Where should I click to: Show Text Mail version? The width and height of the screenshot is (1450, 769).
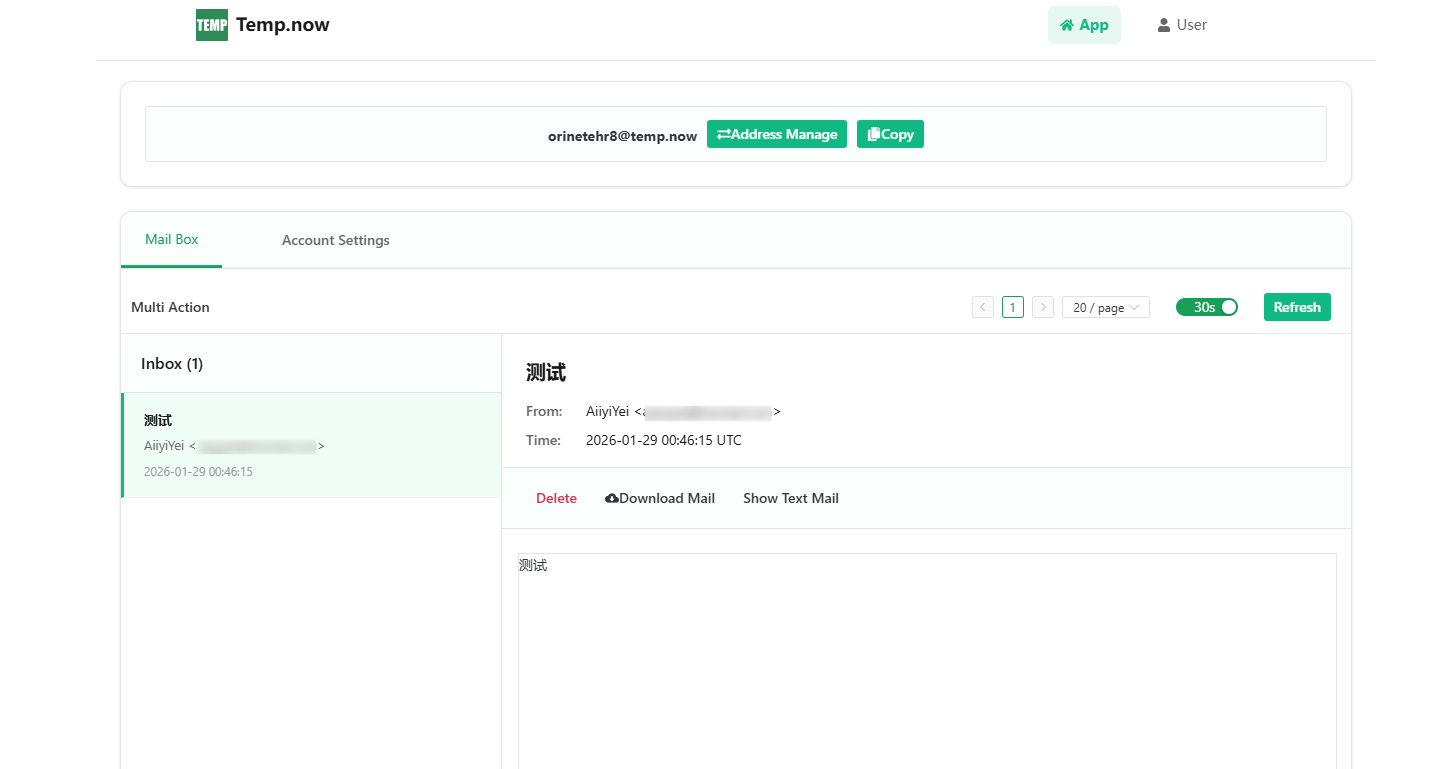point(790,498)
